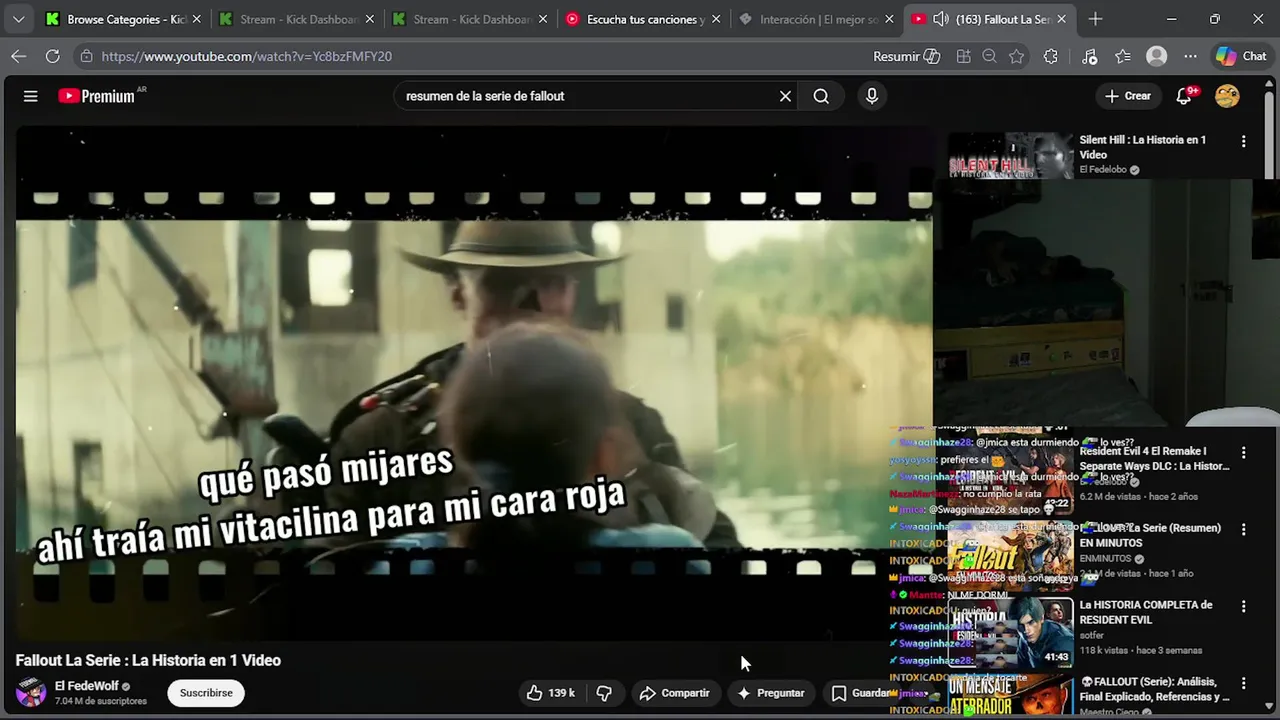
Task: Open Copilot Chat button
Action: (x=1241, y=57)
